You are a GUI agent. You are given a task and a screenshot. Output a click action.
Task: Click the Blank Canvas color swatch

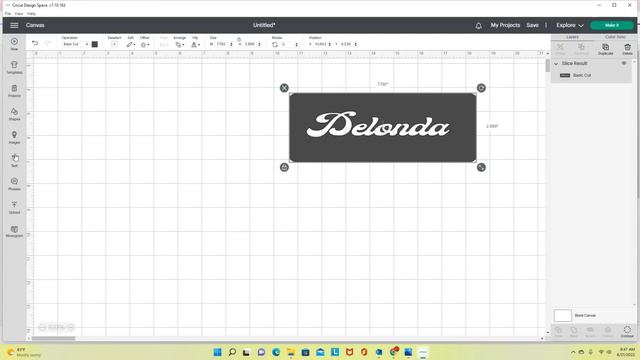(562, 316)
